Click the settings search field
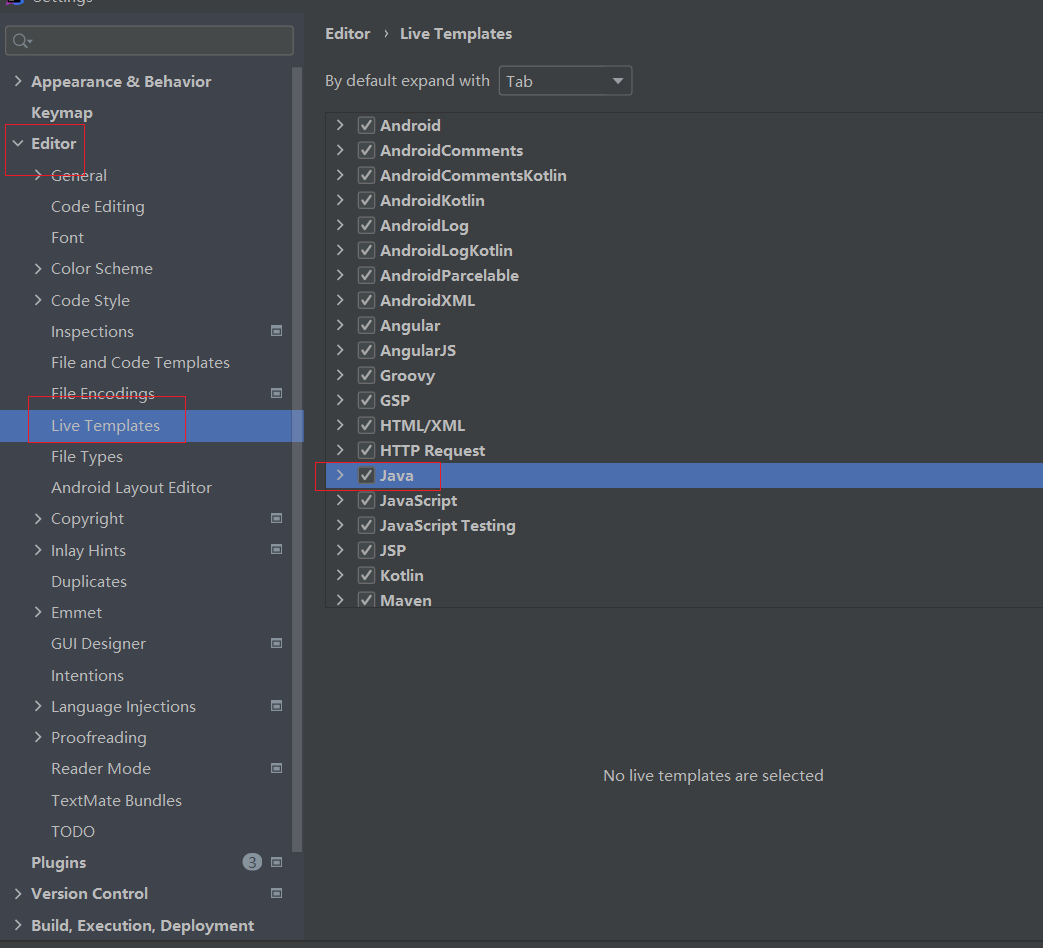1043x948 pixels. pos(150,41)
